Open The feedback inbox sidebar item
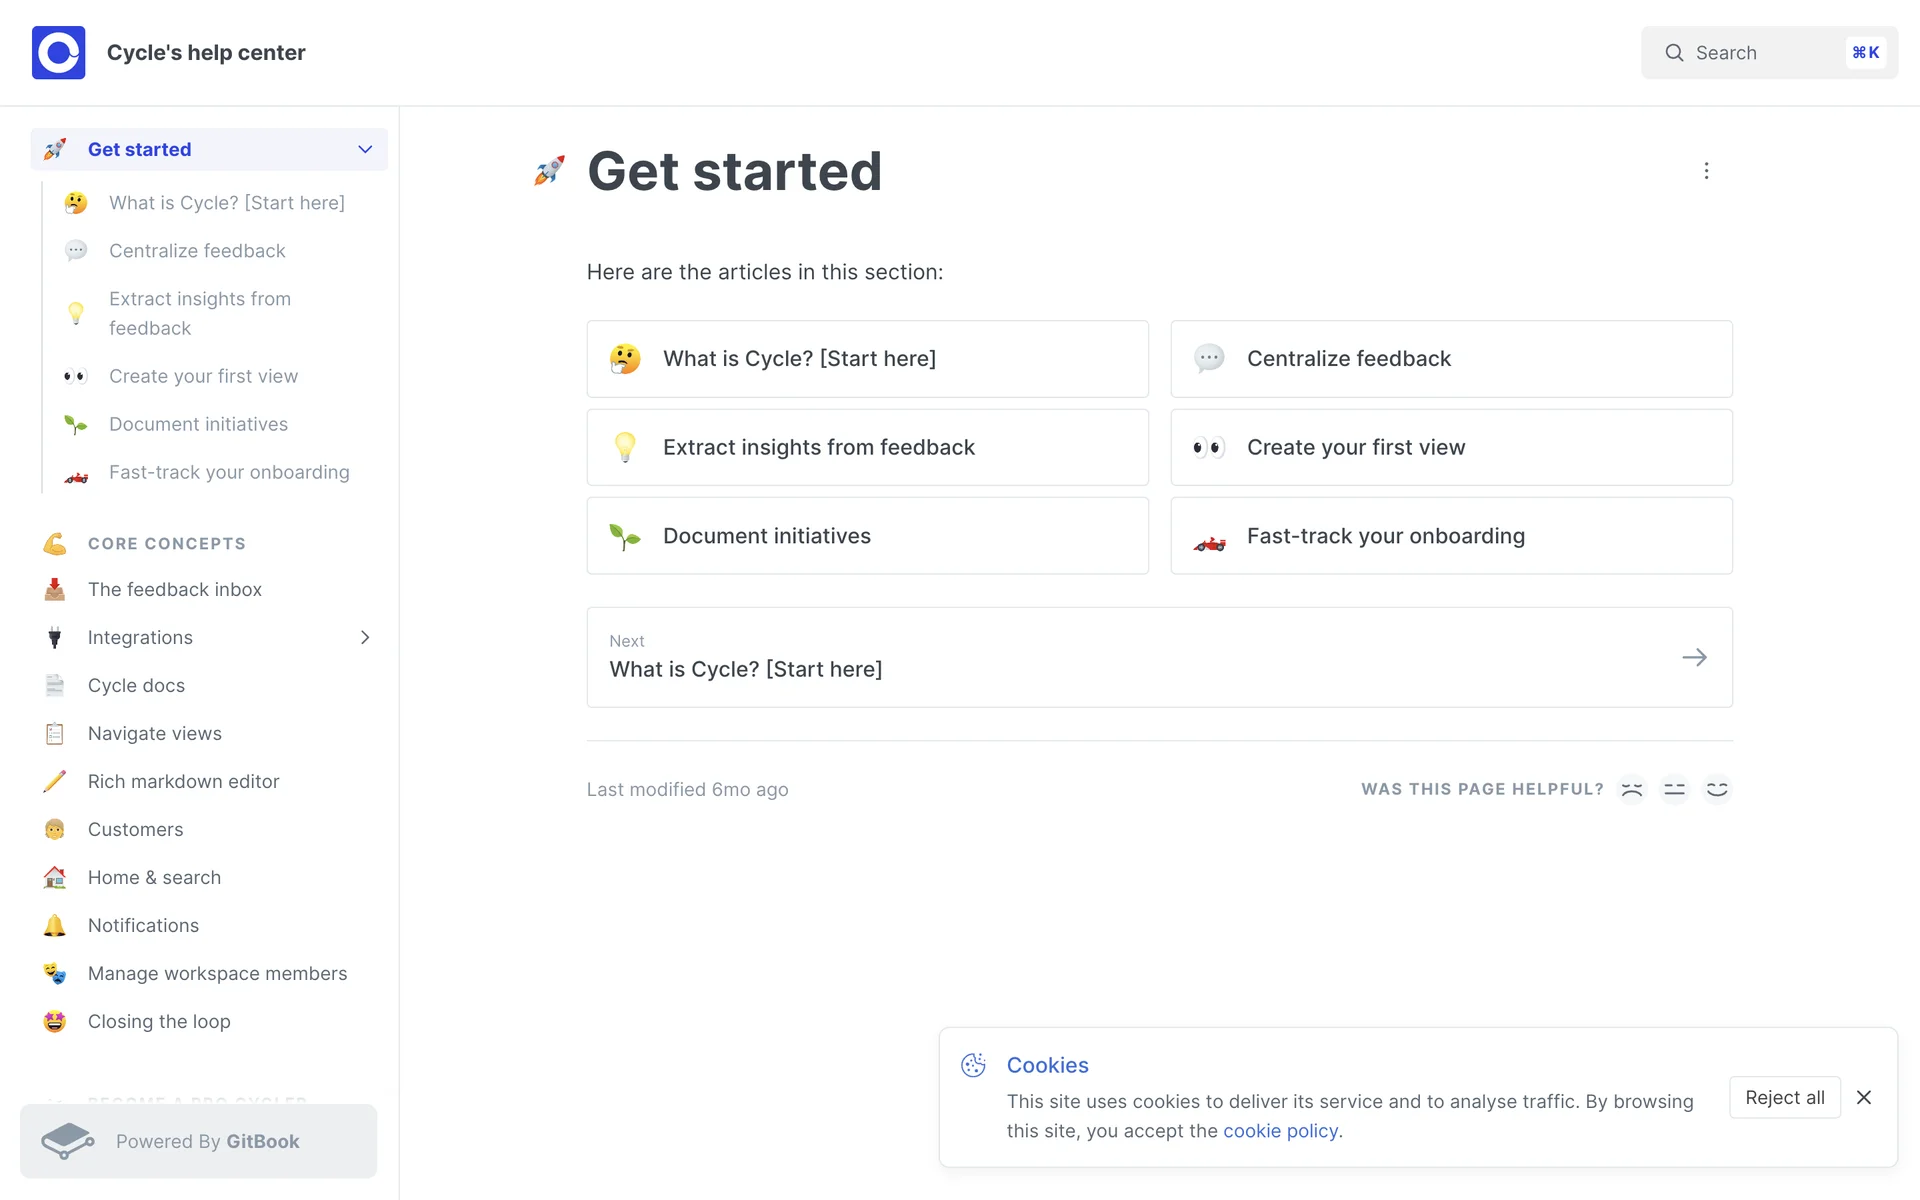The image size is (1920, 1200). pos(175,589)
